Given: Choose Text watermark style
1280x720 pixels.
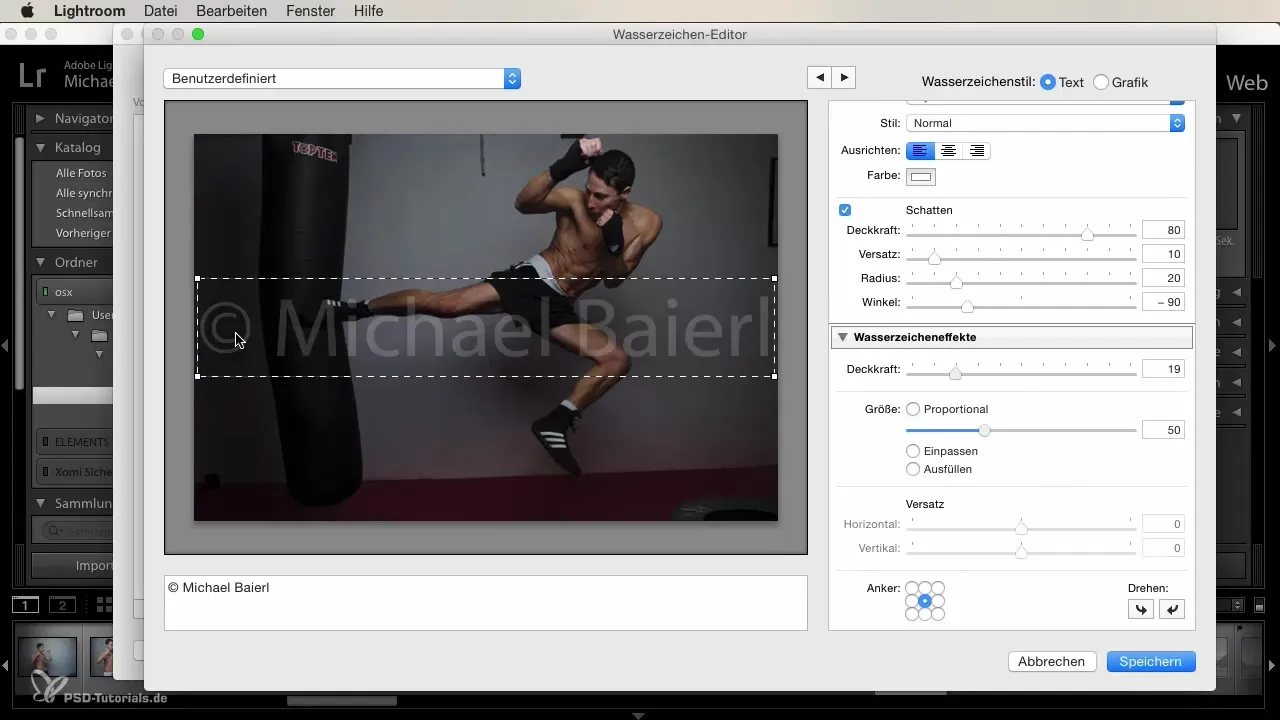Looking at the screenshot, I should (1048, 82).
